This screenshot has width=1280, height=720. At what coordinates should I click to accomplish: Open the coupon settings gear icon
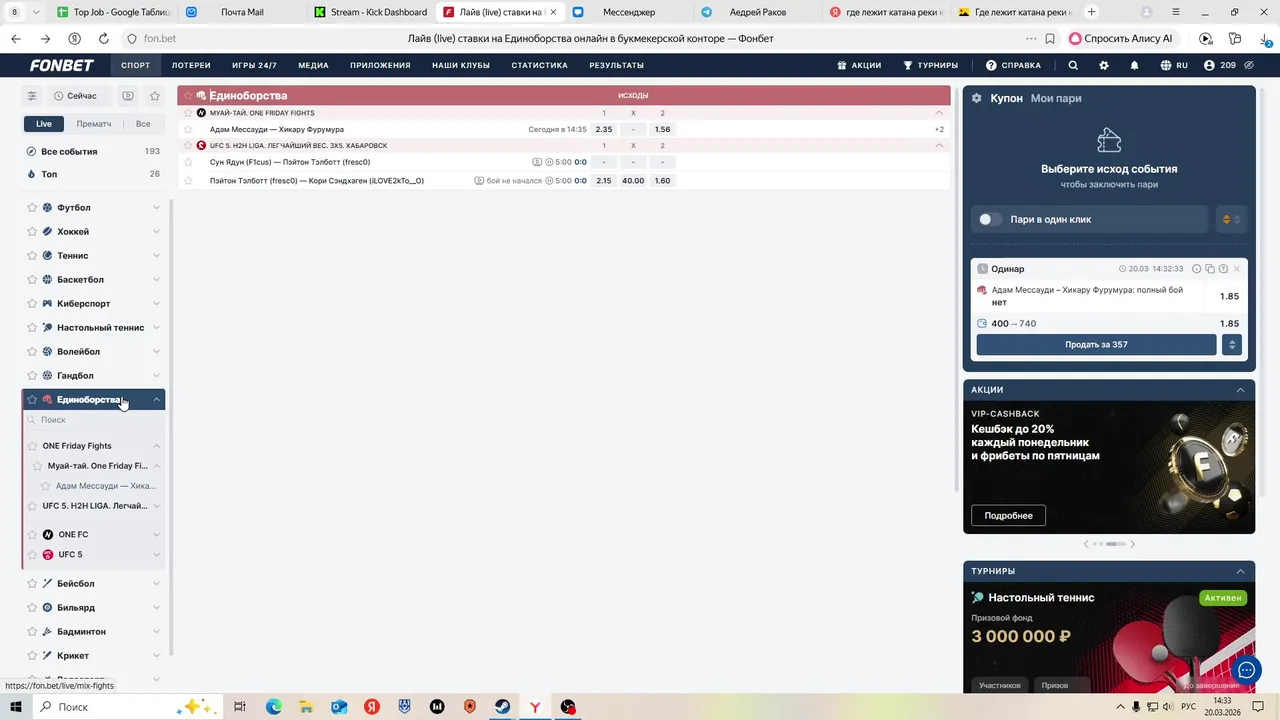tap(977, 98)
